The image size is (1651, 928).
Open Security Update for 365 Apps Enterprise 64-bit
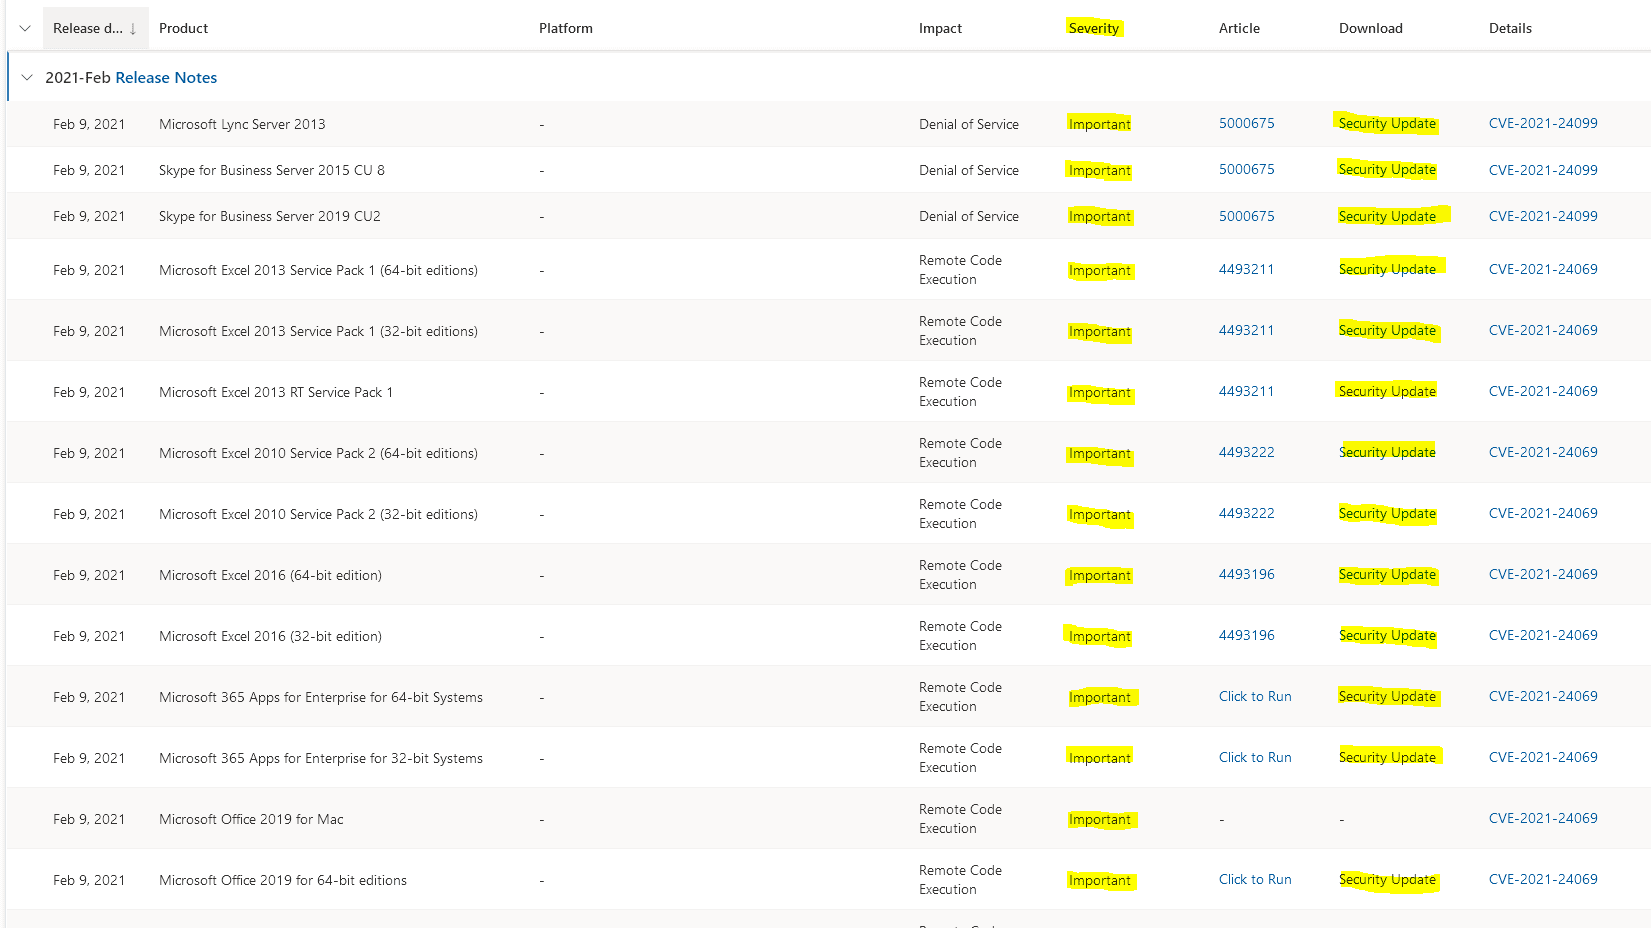(x=1387, y=697)
